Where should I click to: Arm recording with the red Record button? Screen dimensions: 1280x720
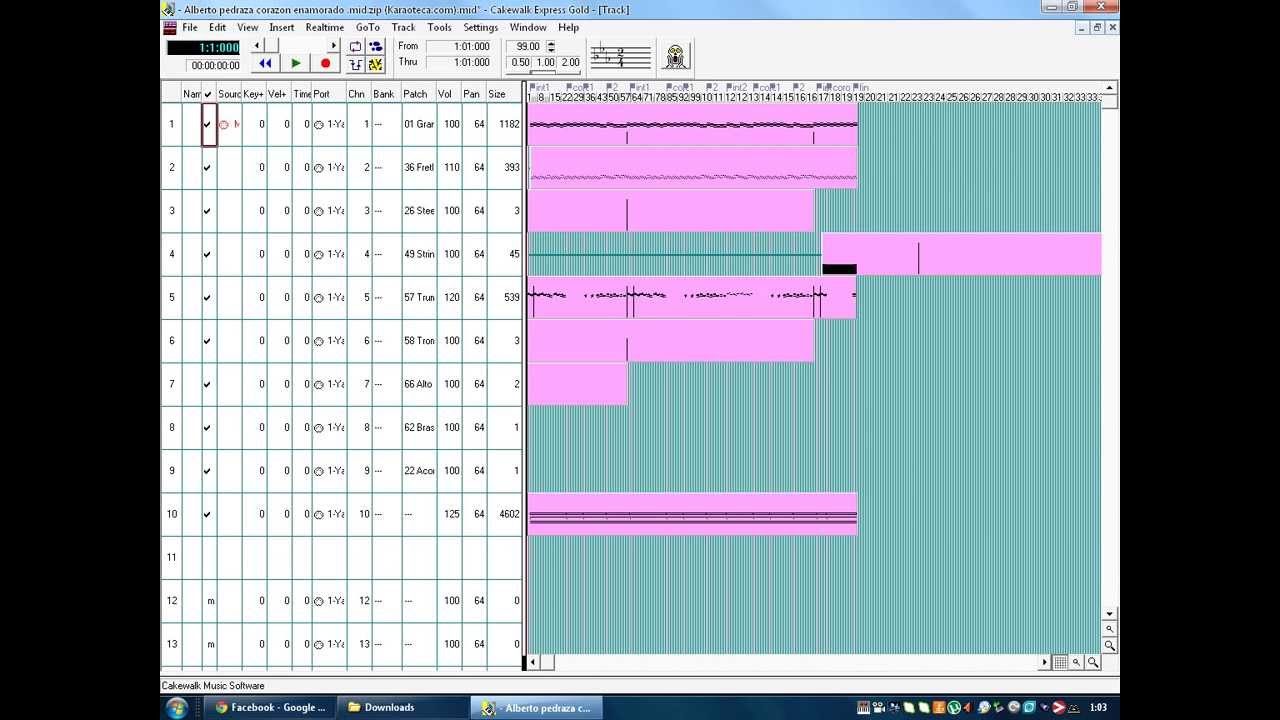coord(325,63)
